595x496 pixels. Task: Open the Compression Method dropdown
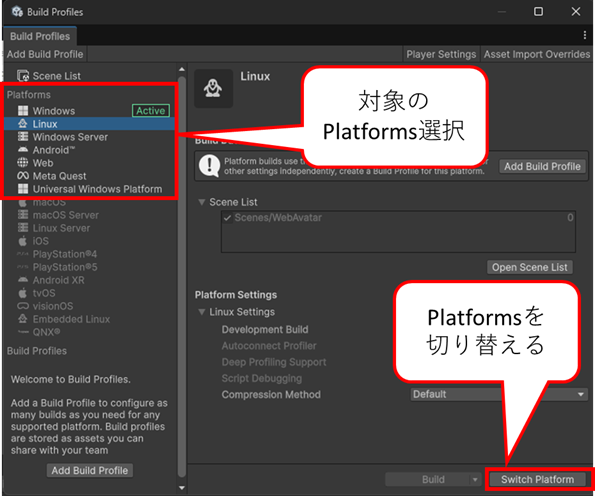[499, 394]
